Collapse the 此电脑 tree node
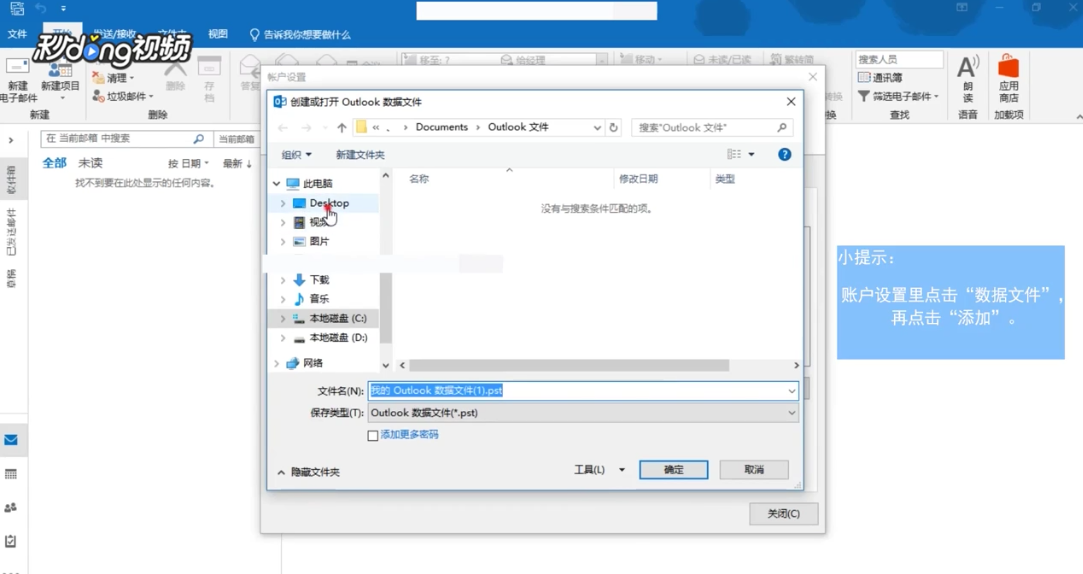The width and height of the screenshot is (1083, 574). pyautogui.click(x=276, y=184)
